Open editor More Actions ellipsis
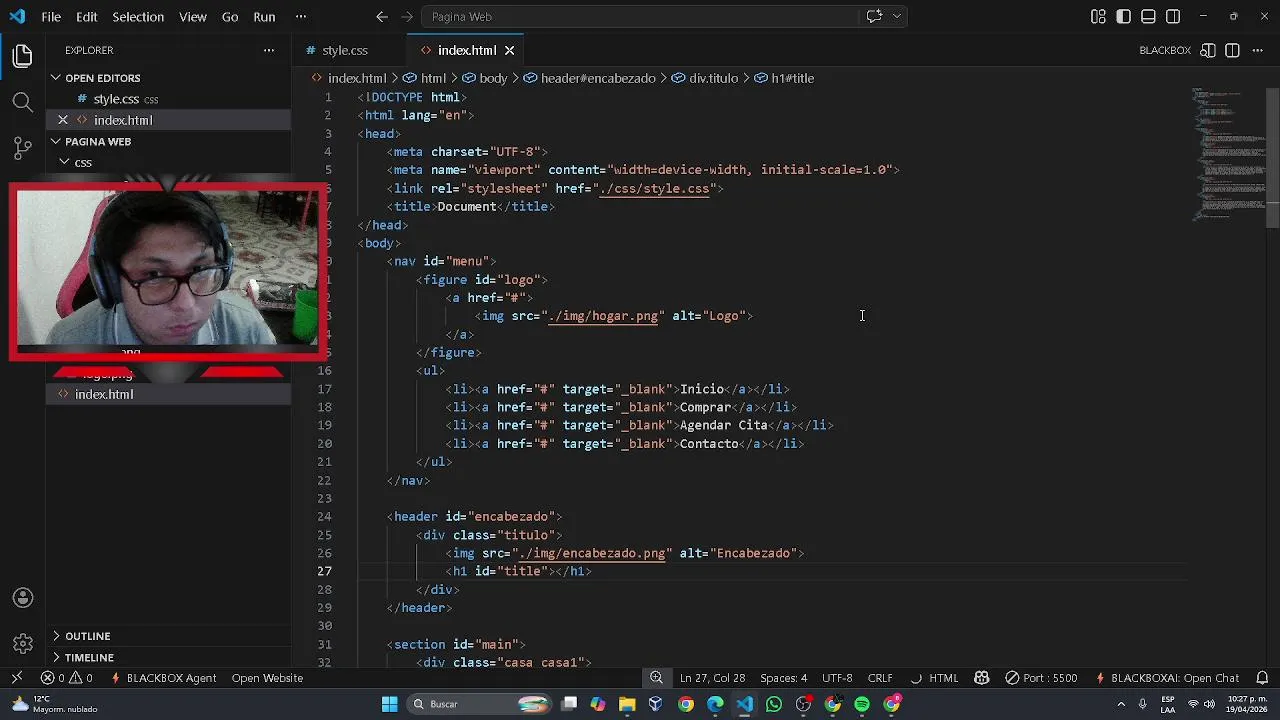The image size is (1280, 720). (1258, 50)
